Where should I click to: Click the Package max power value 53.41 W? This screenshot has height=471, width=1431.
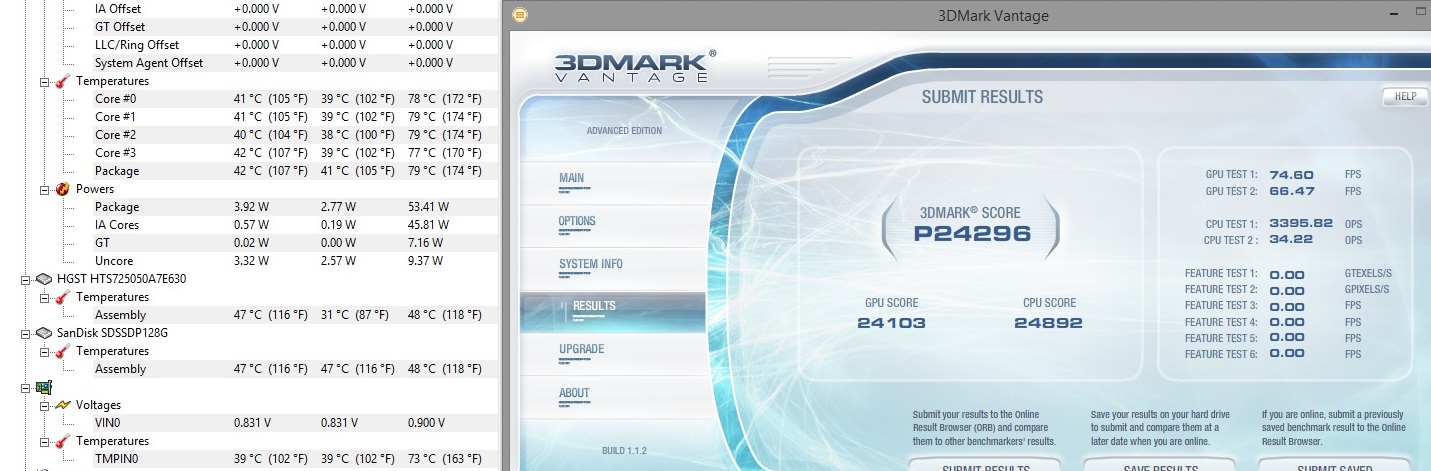[429, 207]
